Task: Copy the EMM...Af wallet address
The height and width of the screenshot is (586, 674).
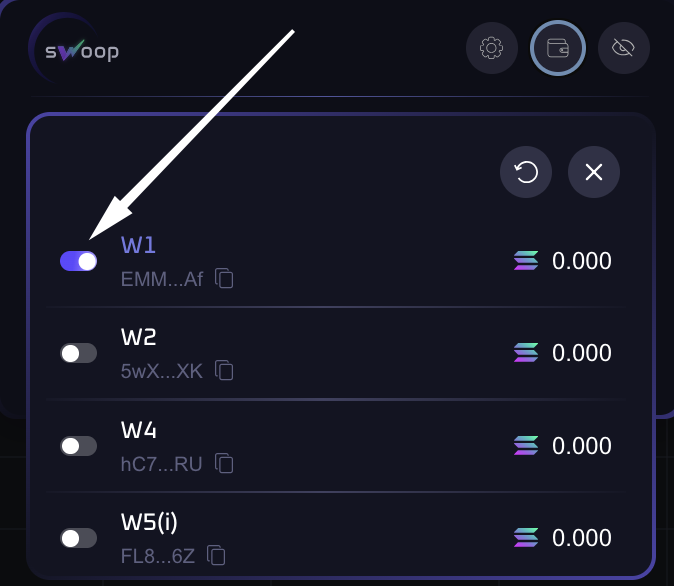Action: click(x=226, y=279)
